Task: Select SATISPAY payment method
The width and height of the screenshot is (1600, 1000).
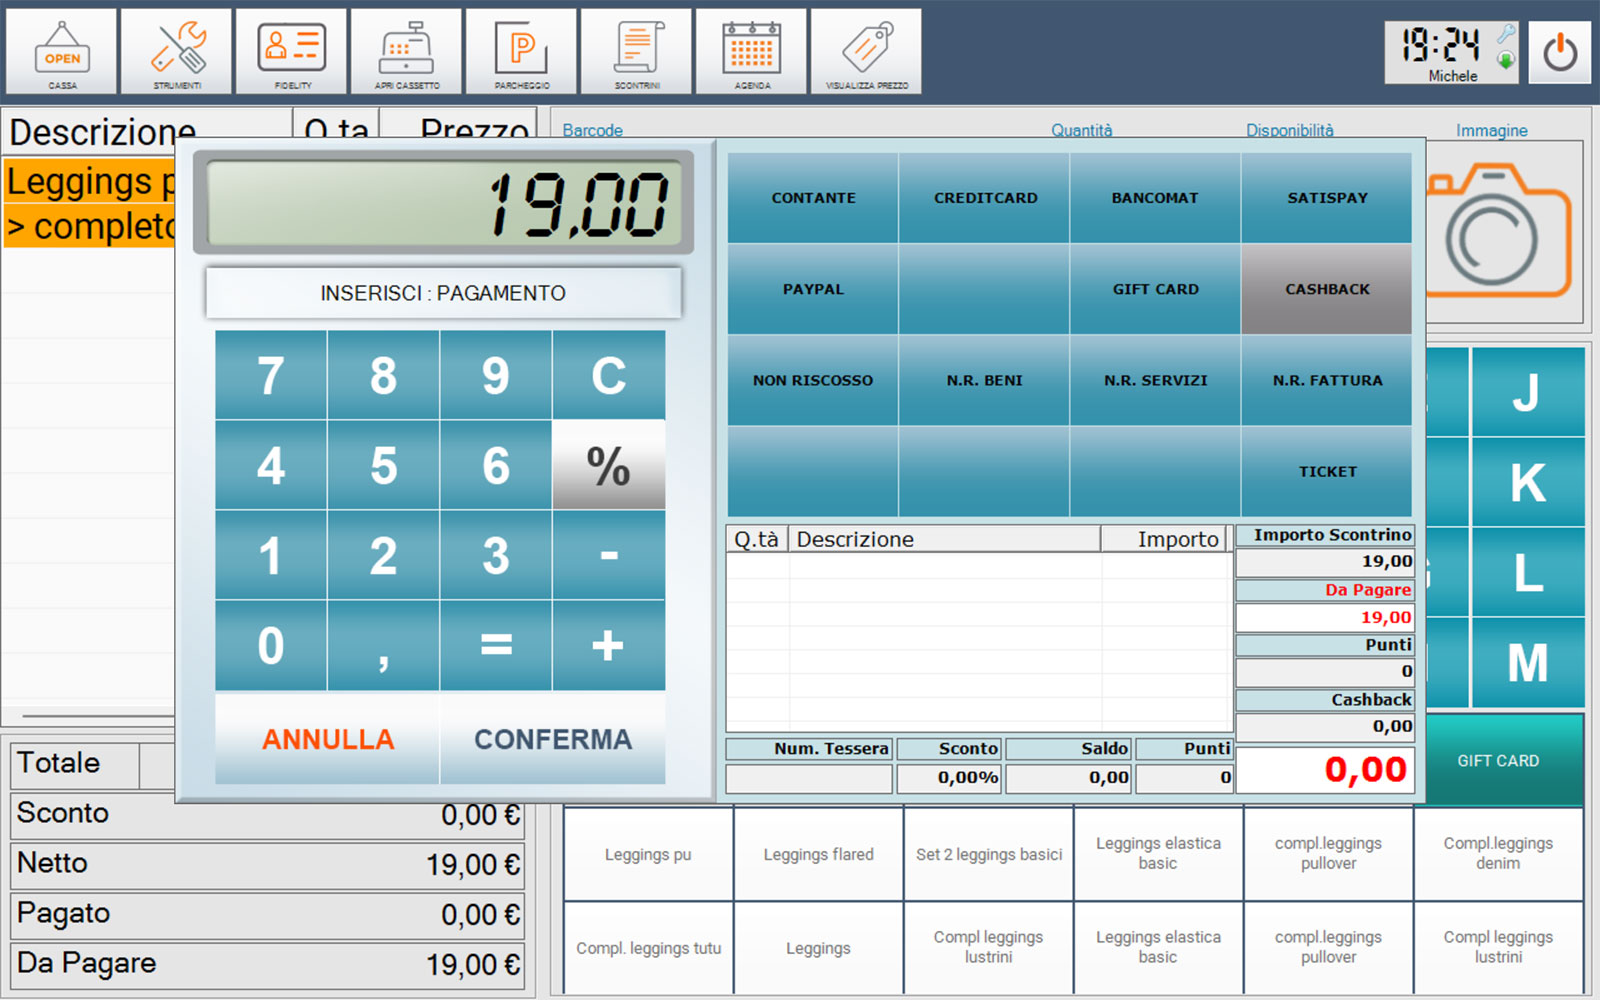Action: pyautogui.click(x=1327, y=198)
